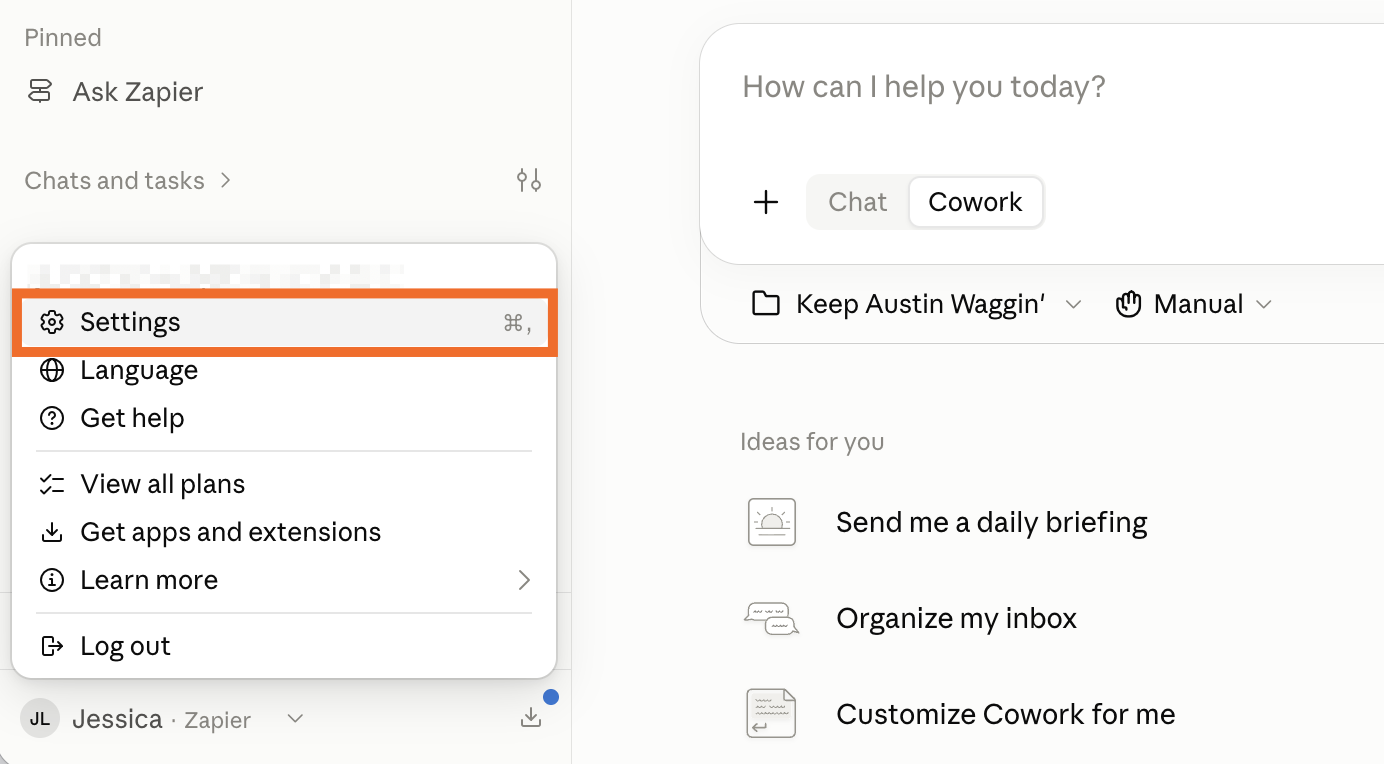Viewport: 1384px width, 764px height.
Task: Click the Organize inbox chat bubbles icon
Action: tap(772, 618)
